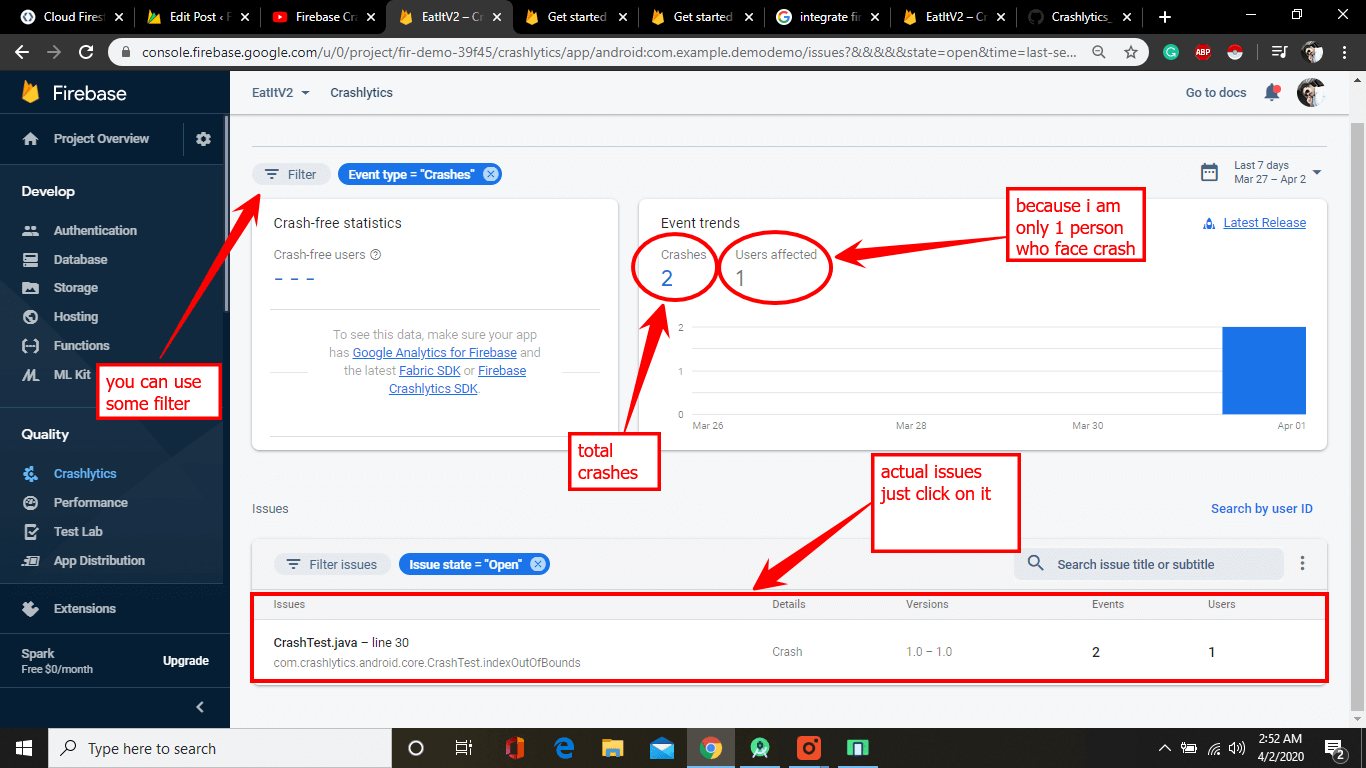Open Microsoft Edge from taskbar

coord(564,748)
